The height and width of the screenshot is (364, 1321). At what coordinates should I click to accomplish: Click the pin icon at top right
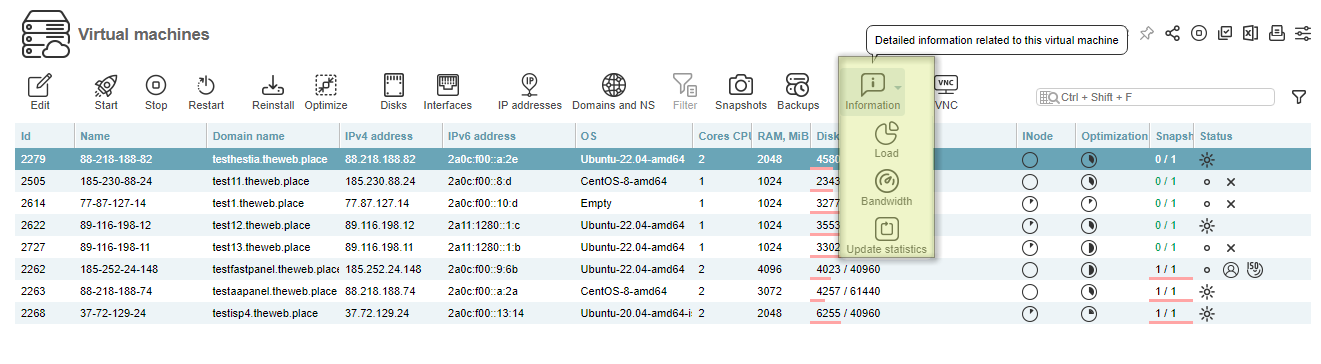(x=1147, y=33)
